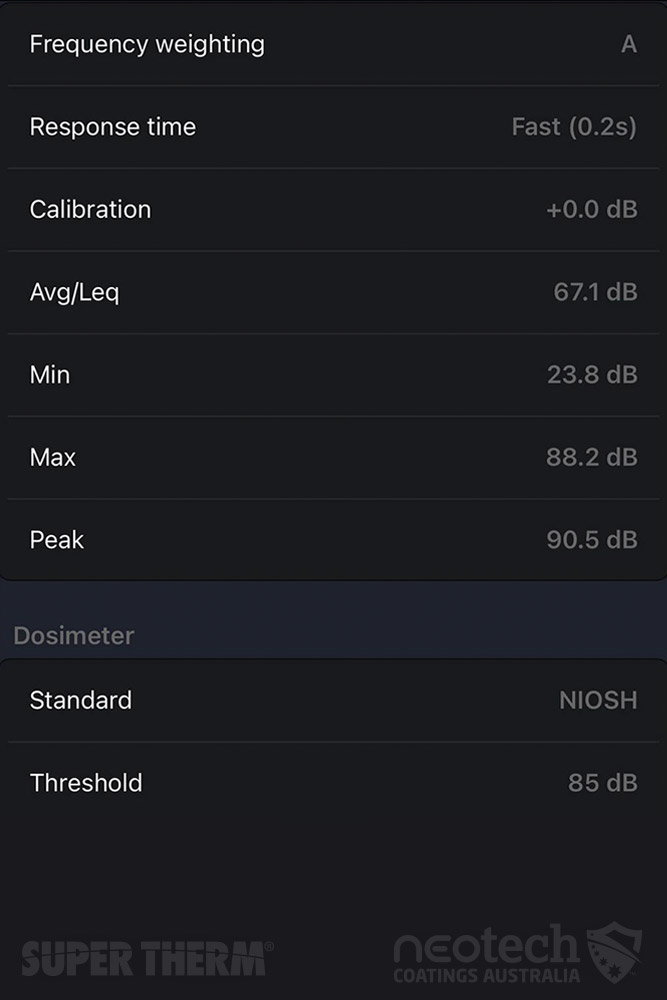Viewport: 667px width, 1000px height.
Task: Change the A weighting value
Action: (x=628, y=45)
